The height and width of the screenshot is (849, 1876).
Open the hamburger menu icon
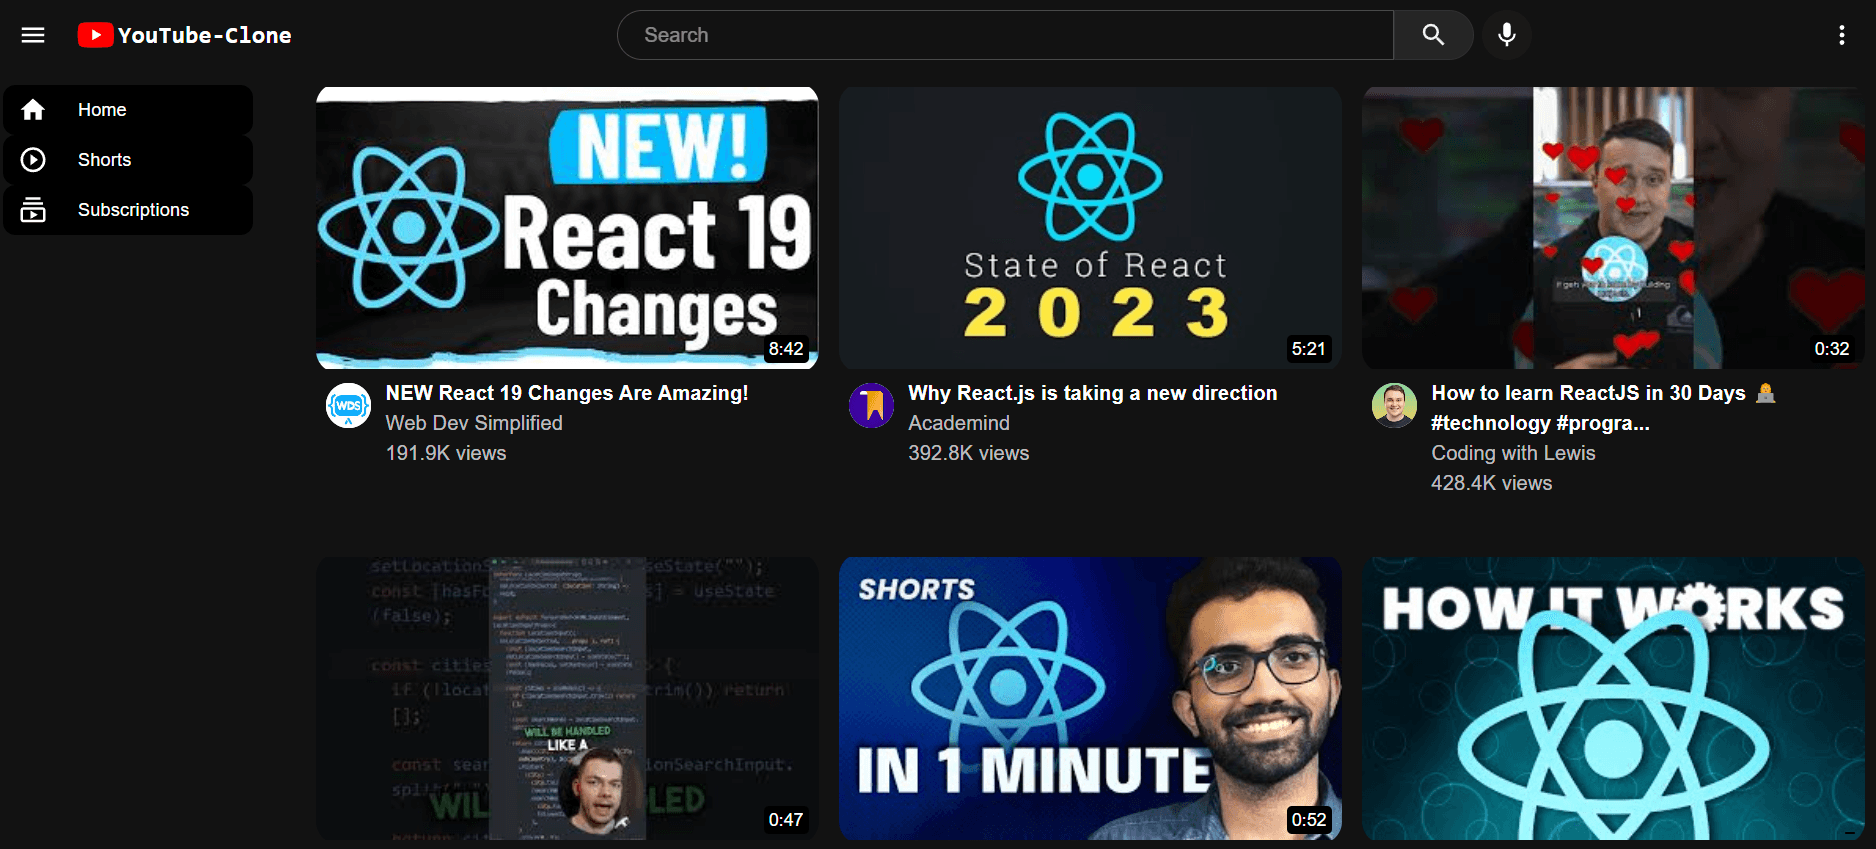point(33,35)
